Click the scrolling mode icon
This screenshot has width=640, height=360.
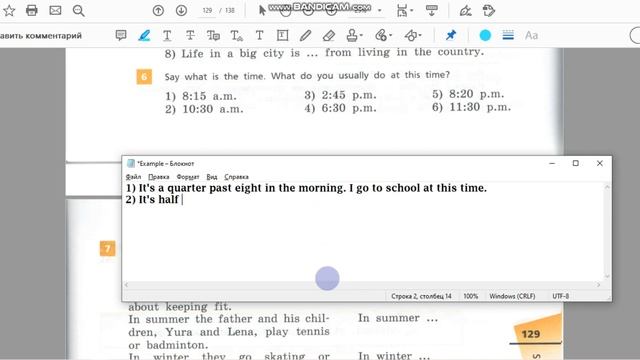431,11
